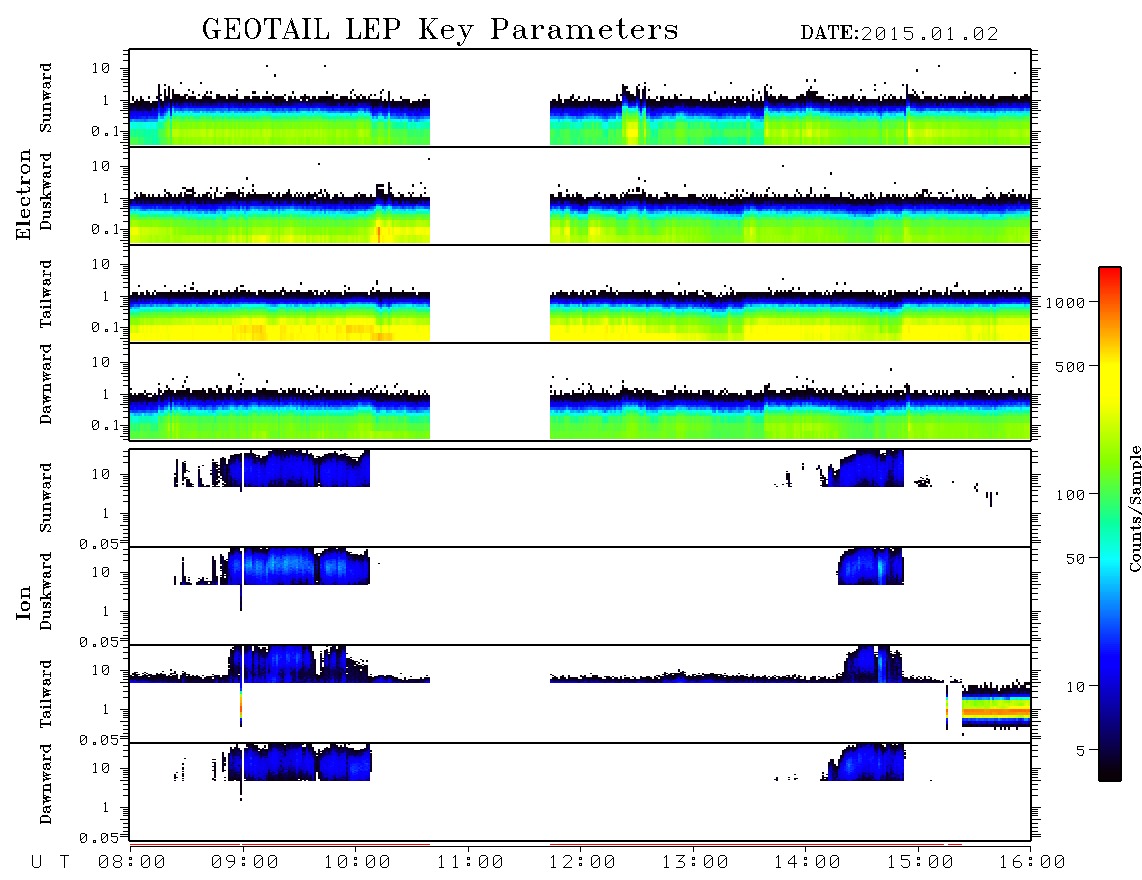
Task: Select the Electron "Tailward" panel label
Action: 46,294
